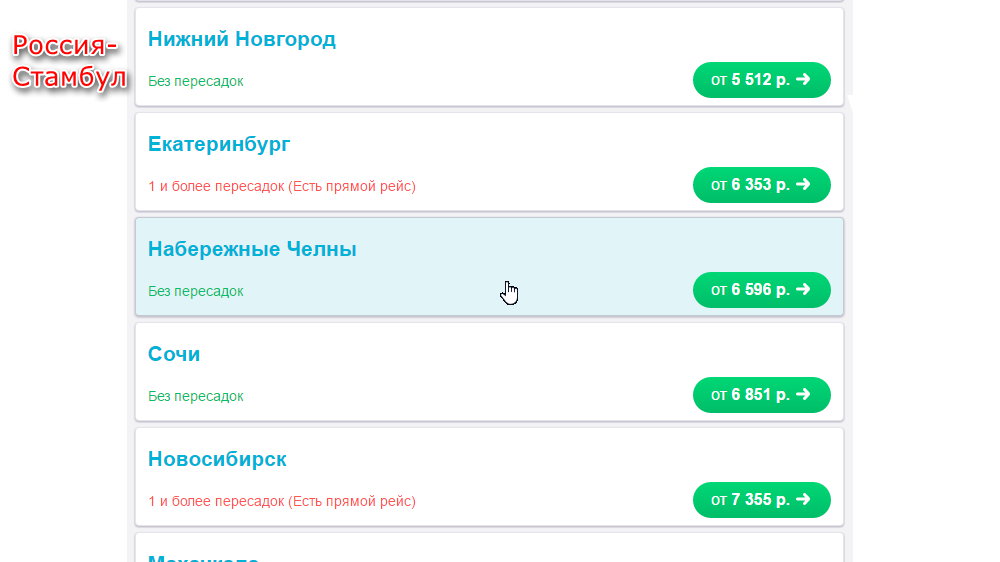Click the 'от 6 353 р.' price button
This screenshot has height=562, width=1000.
[761, 185]
